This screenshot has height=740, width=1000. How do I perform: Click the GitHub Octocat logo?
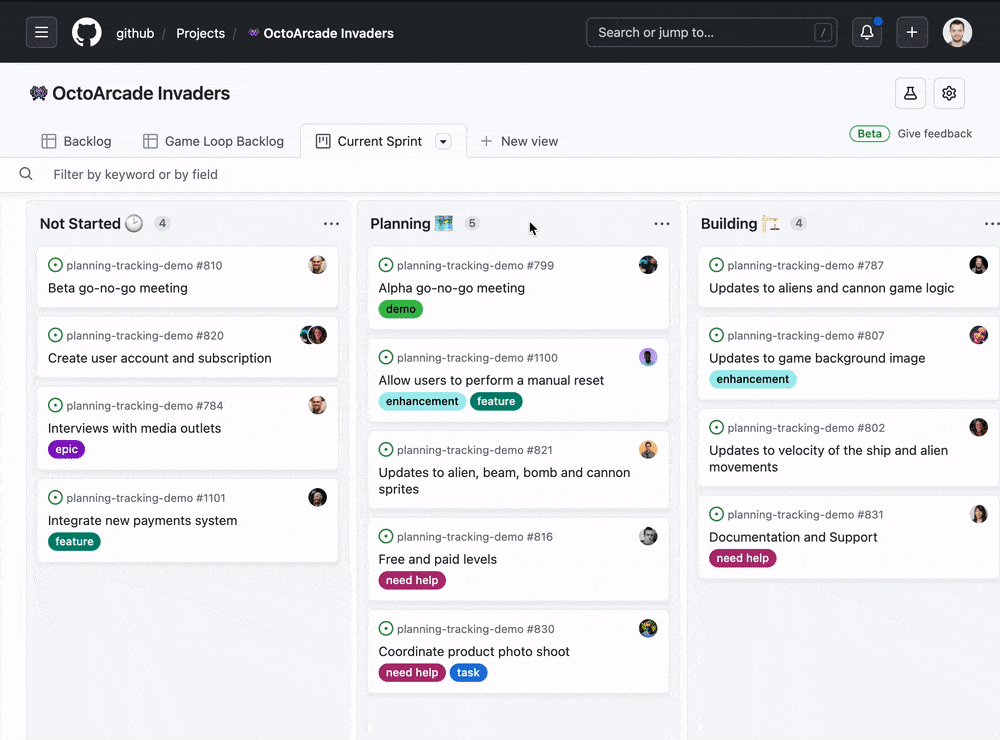pyautogui.click(x=87, y=33)
